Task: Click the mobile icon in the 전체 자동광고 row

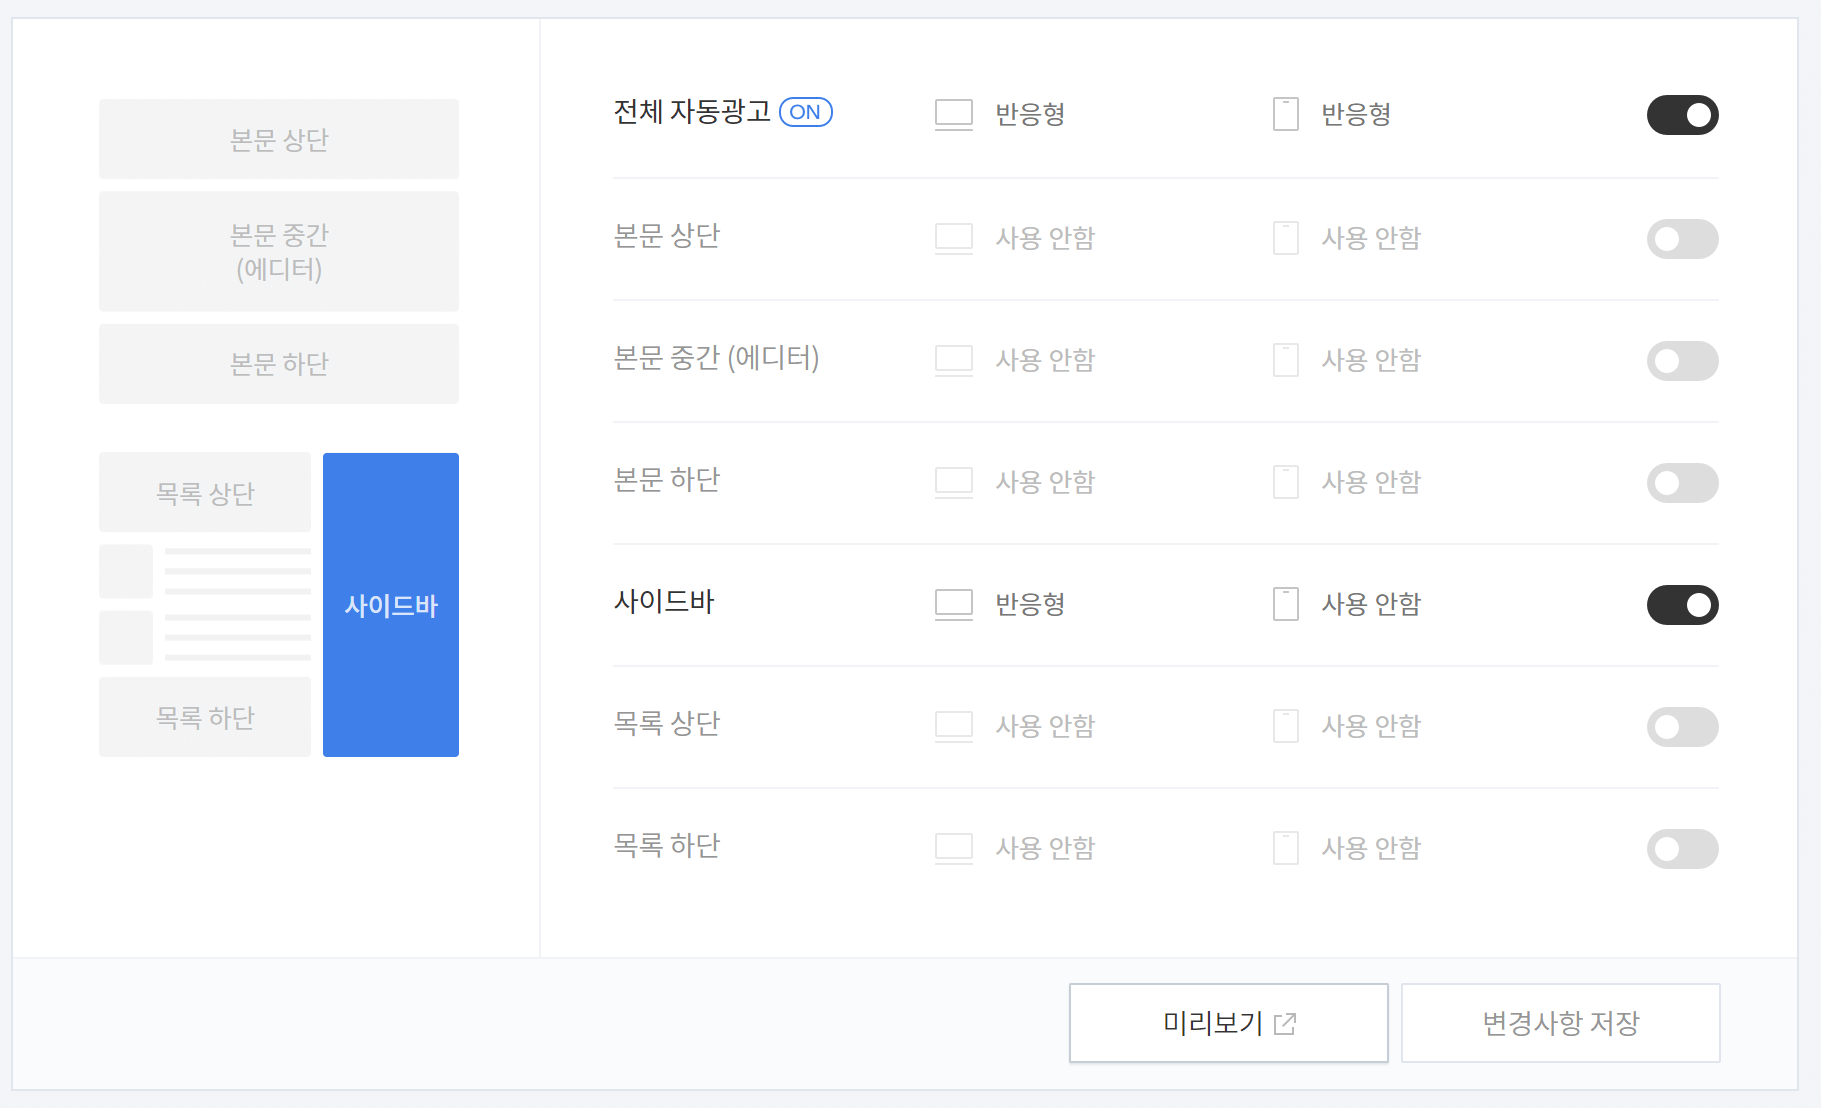Action: (x=1285, y=114)
